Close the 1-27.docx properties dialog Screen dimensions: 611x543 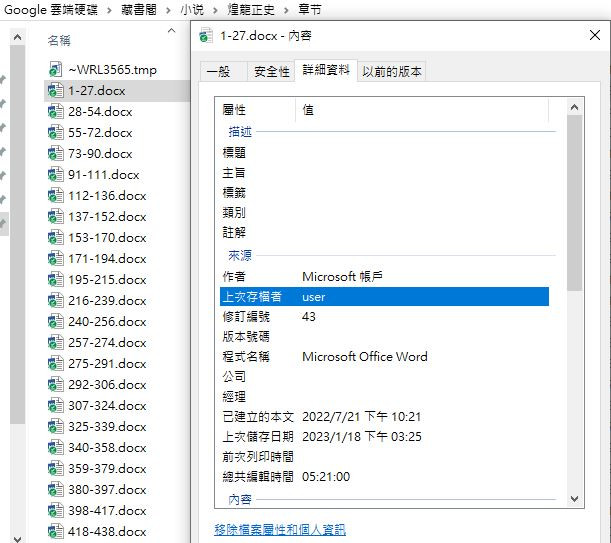(595, 35)
